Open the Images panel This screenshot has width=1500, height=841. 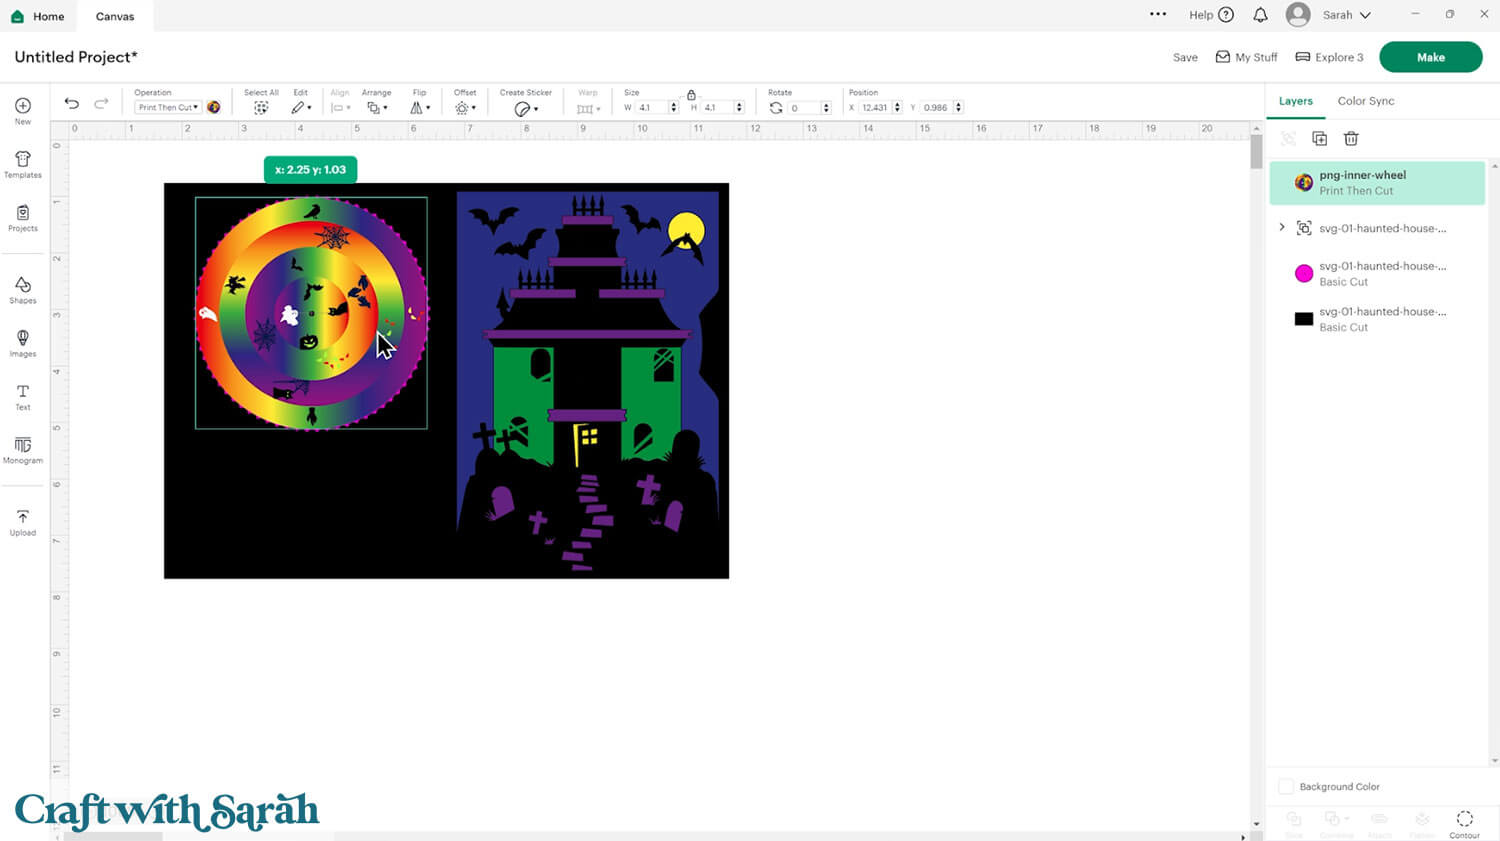click(22, 342)
